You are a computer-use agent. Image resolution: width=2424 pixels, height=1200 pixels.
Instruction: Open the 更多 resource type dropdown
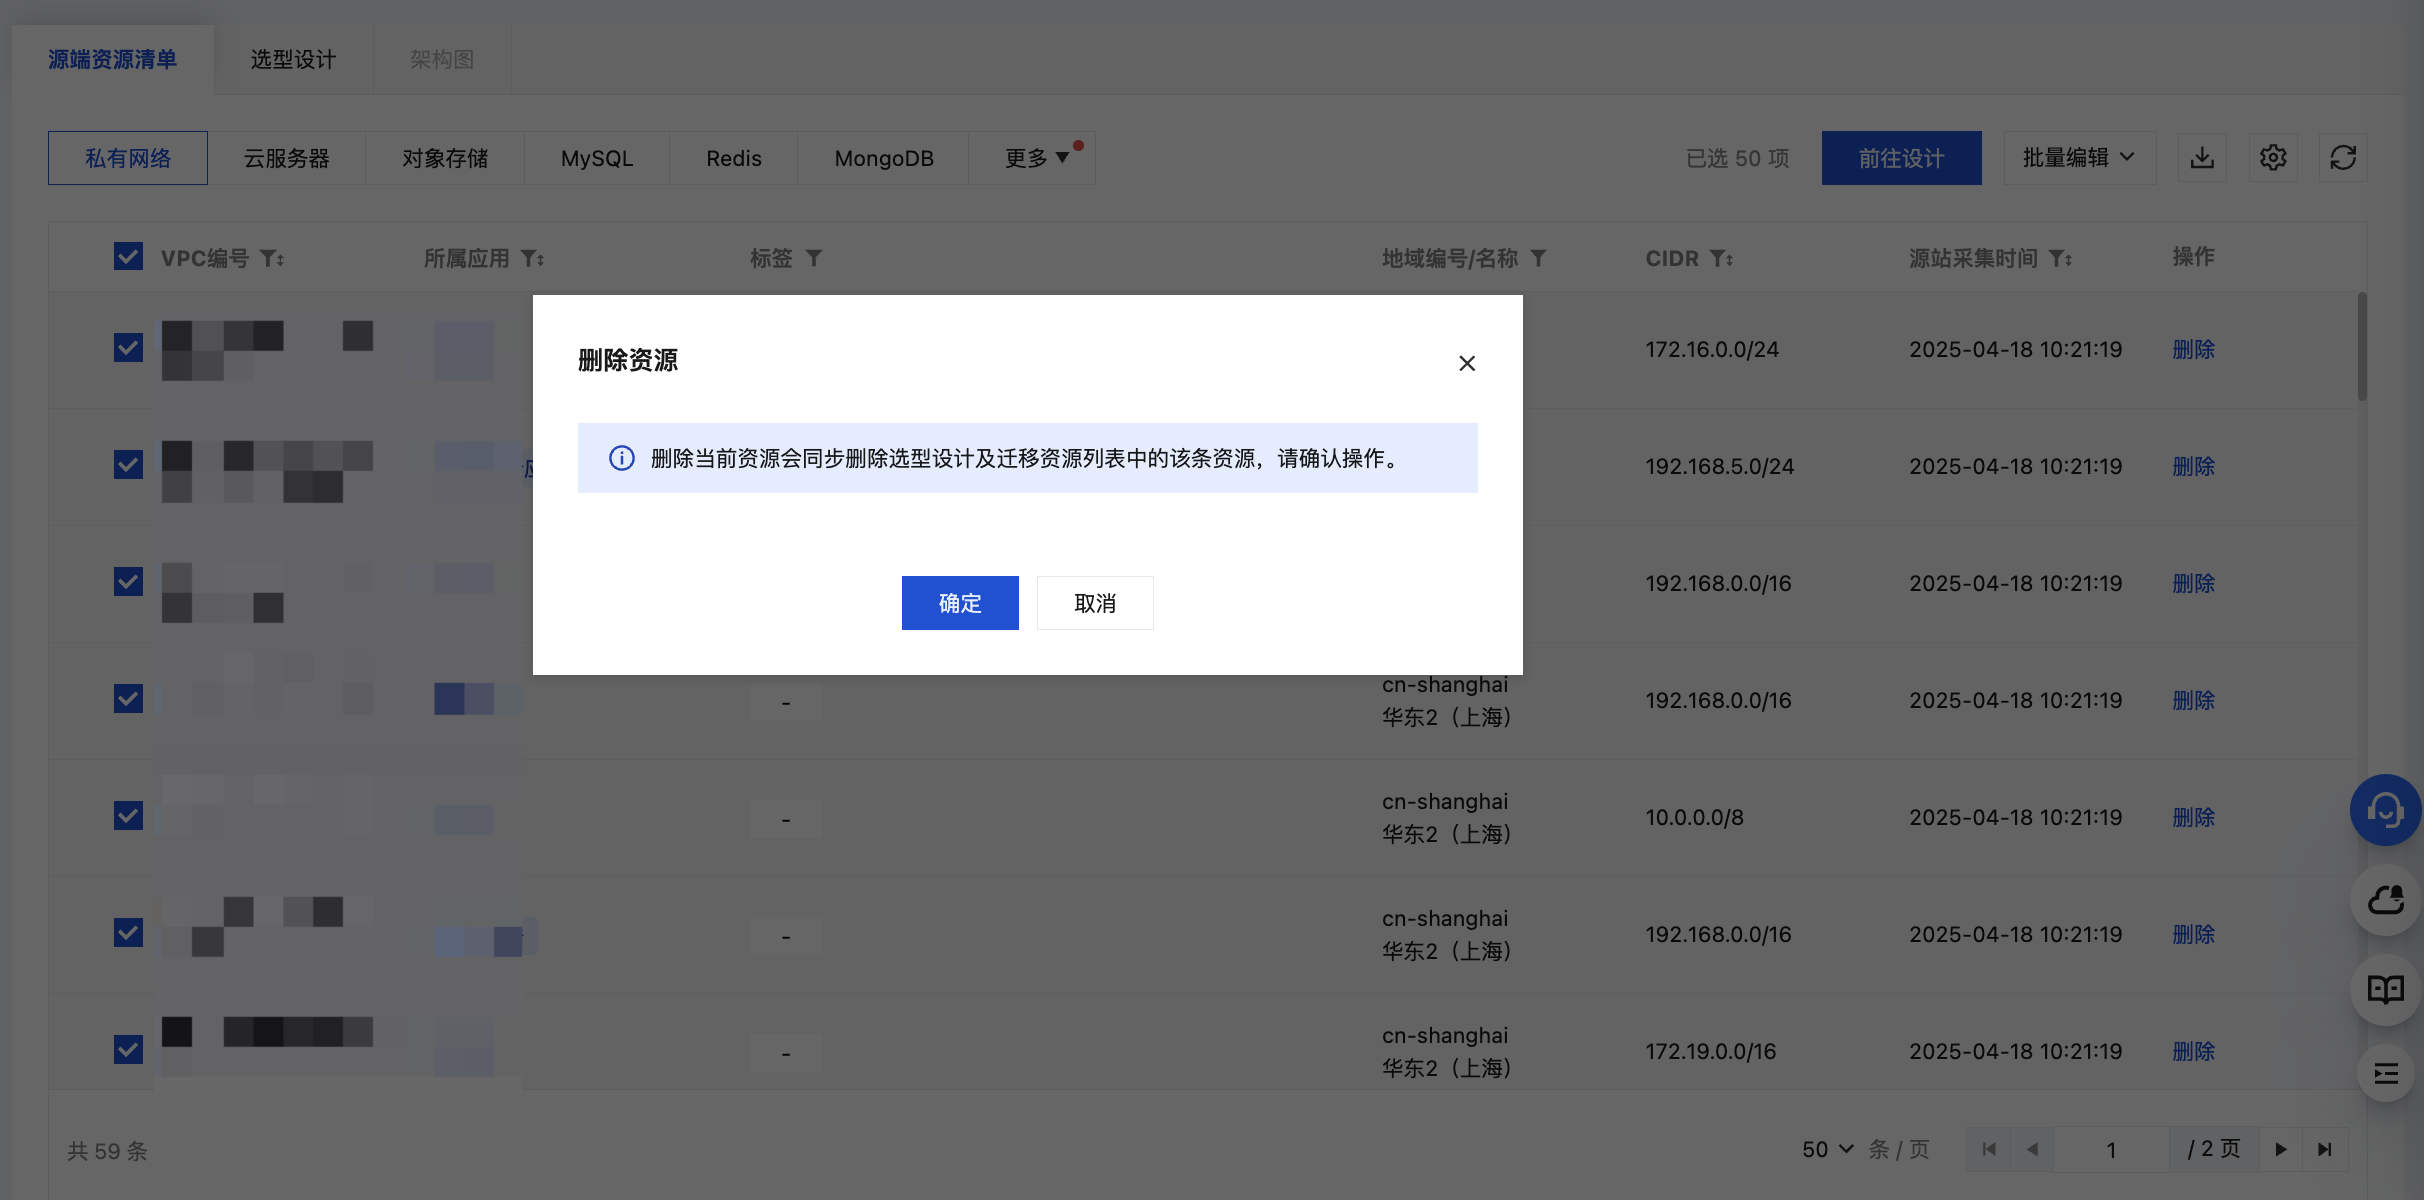pos(1036,158)
